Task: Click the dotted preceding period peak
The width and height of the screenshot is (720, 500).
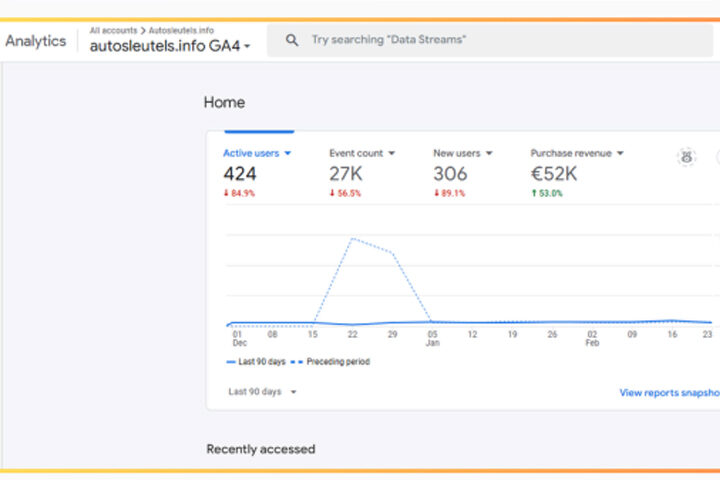Action: [x=352, y=239]
